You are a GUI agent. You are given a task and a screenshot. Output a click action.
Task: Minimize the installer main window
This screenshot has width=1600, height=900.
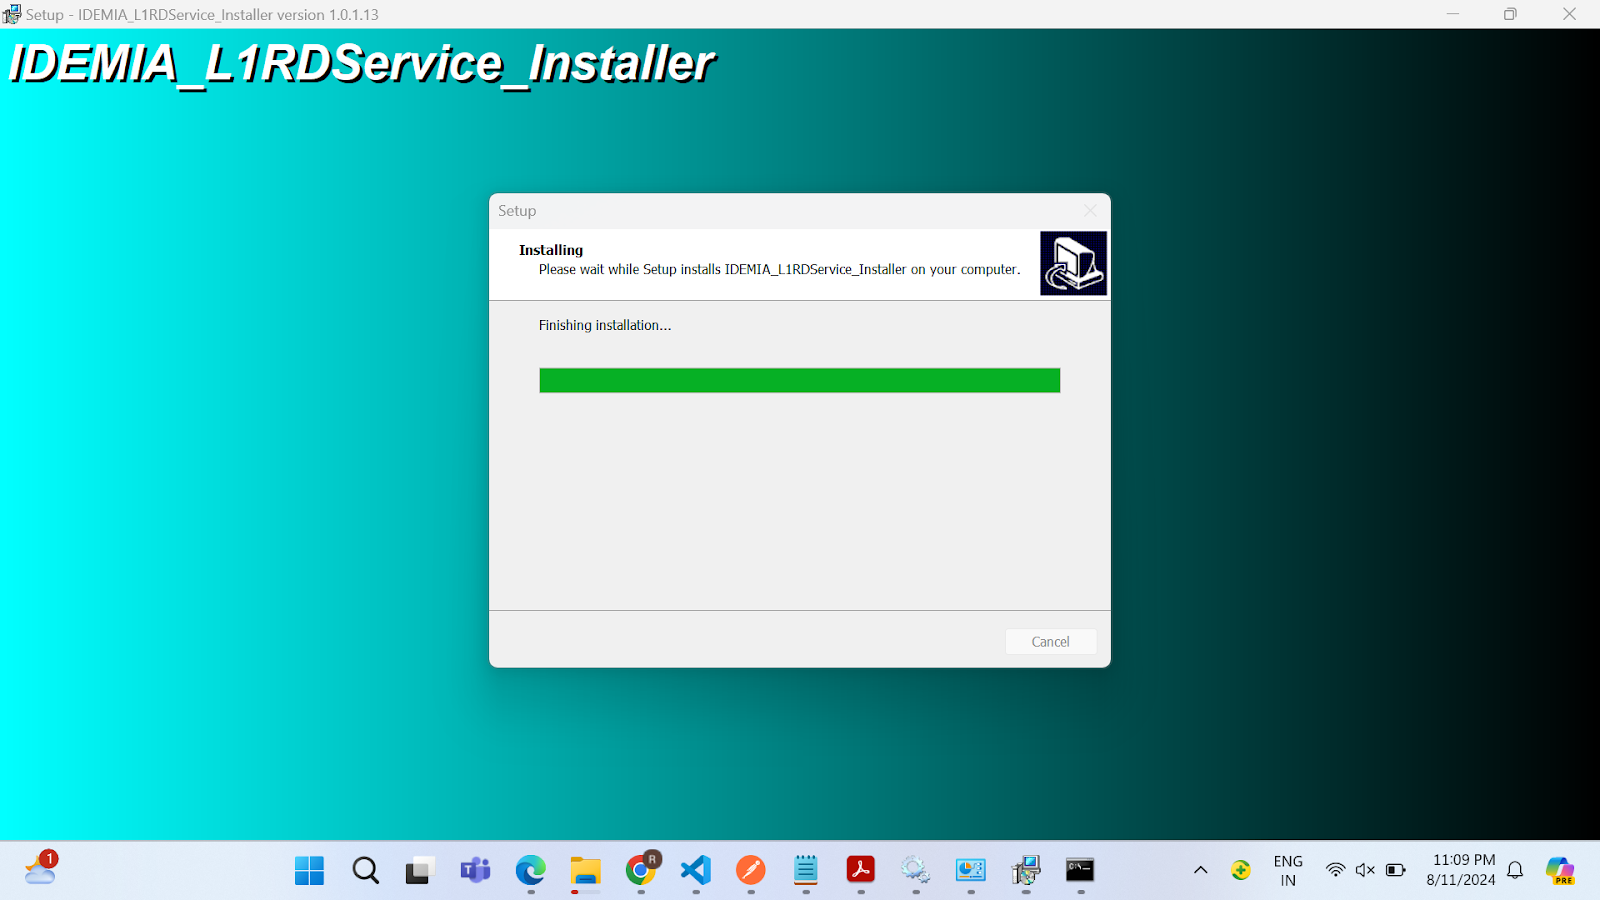[x=1453, y=14]
